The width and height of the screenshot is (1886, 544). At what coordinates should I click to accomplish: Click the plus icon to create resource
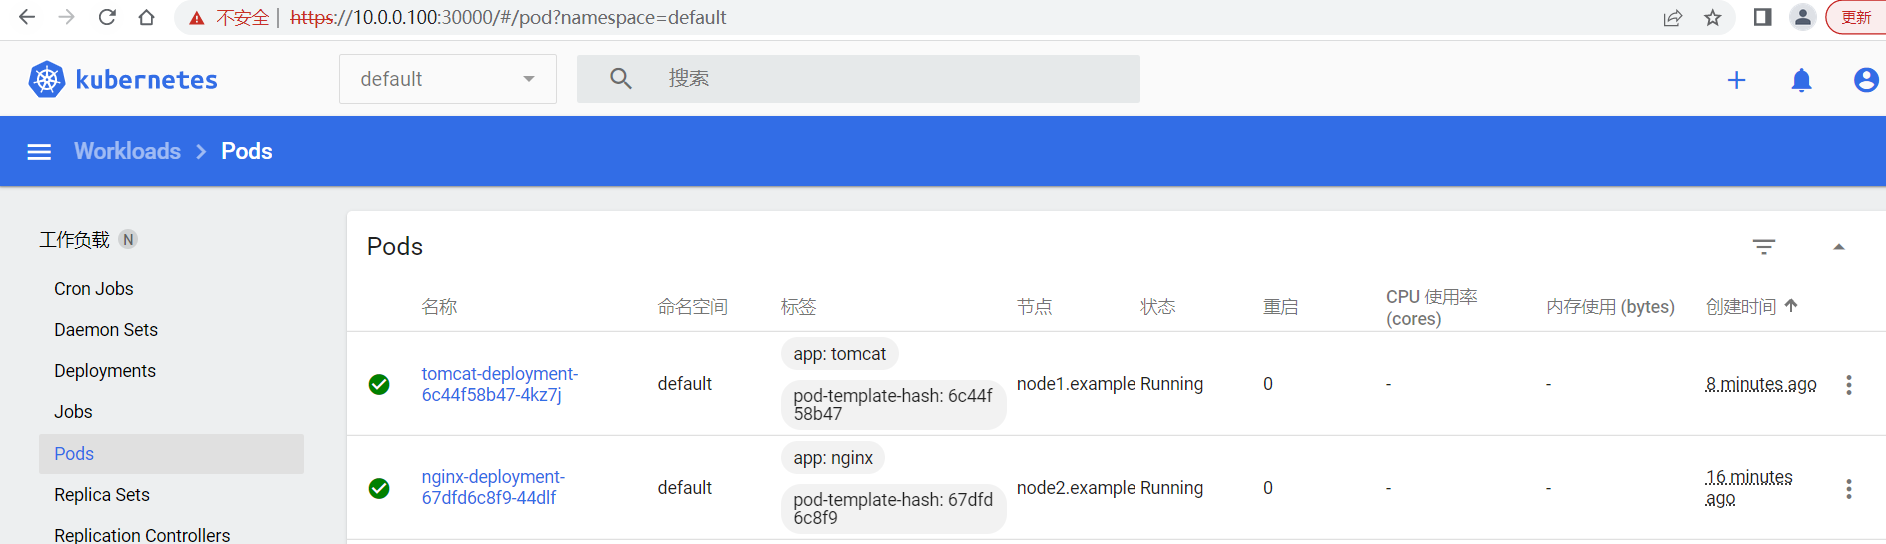(1737, 80)
